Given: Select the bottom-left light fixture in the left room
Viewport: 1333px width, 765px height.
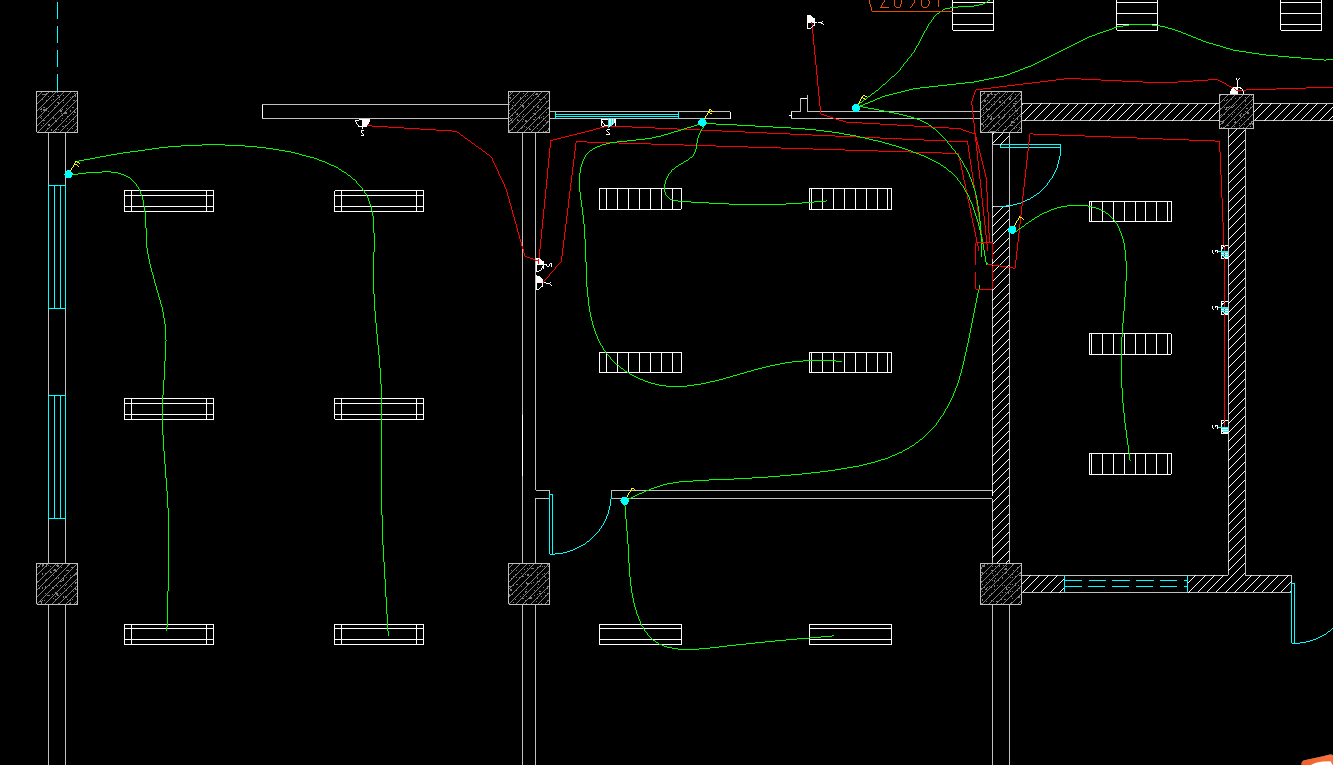Looking at the screenshot, I should [x=169, y=634].
